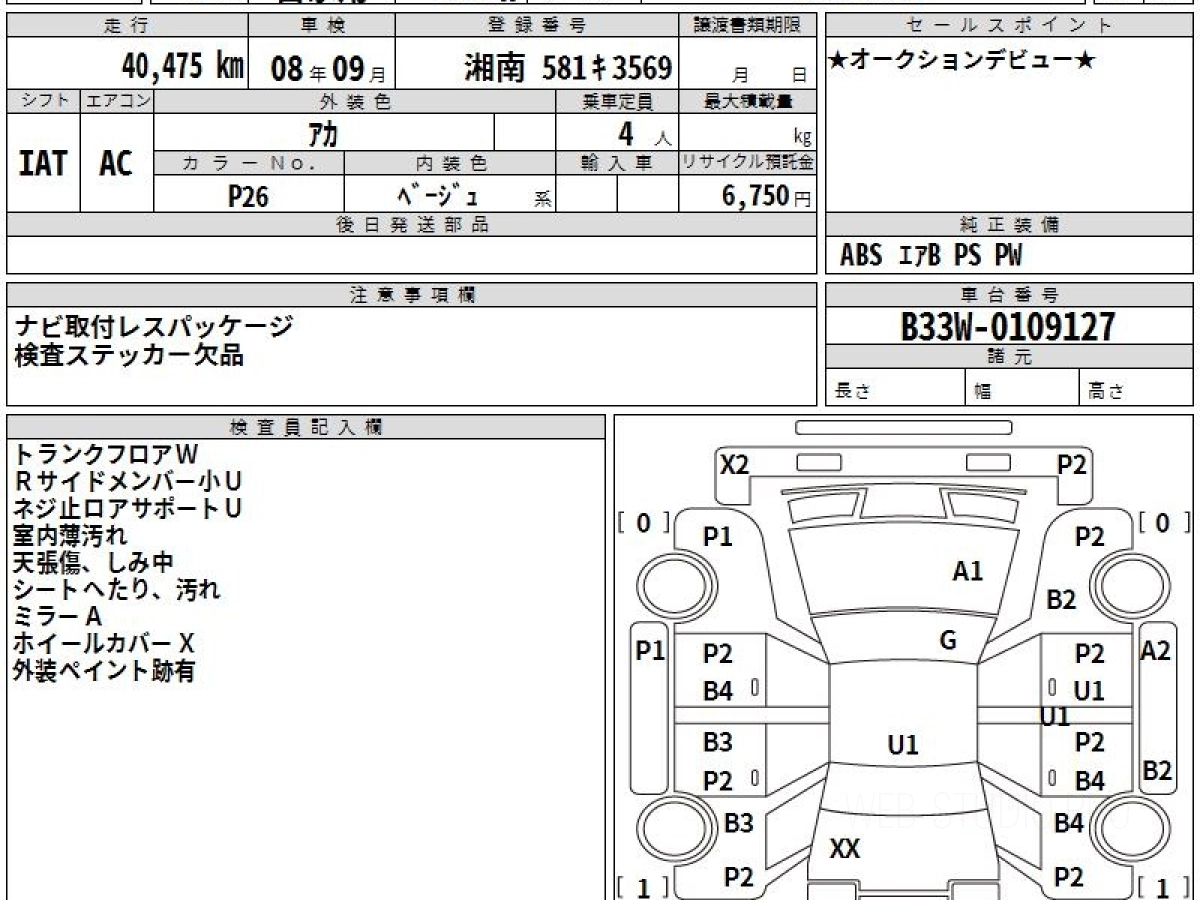Click the A1 mark on the hood
The width and height of the screenshot is (1200, 900).
click(967, 571)
